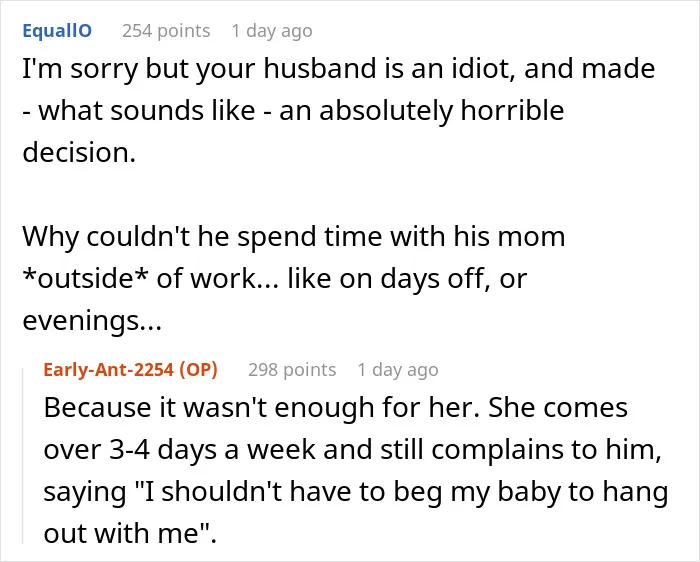The width and height of the screenshot is (700, 562).
Task: Open the EqualIO user profile
Action: point(57,31)
